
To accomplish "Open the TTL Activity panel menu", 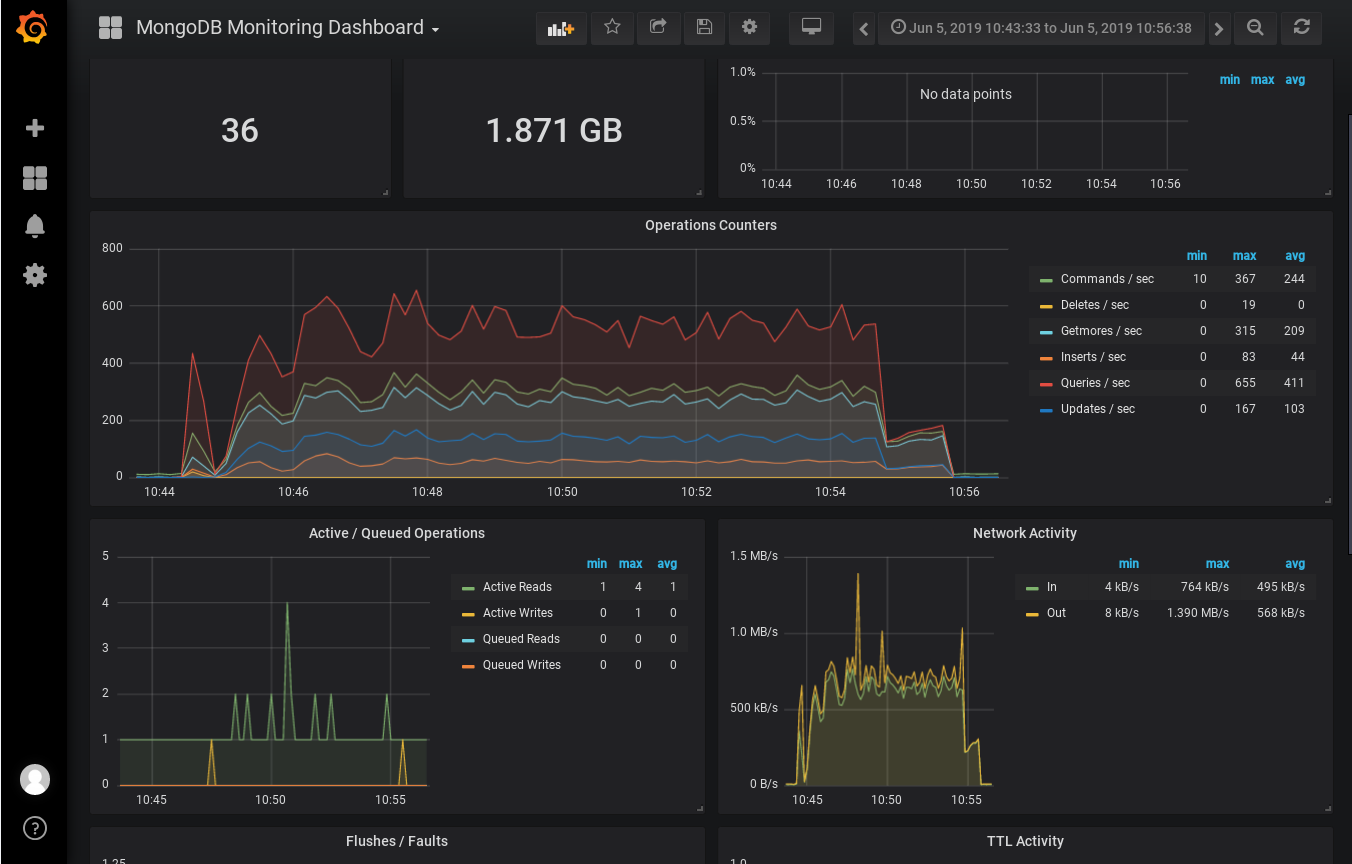I will click(x=1025, y=841).
